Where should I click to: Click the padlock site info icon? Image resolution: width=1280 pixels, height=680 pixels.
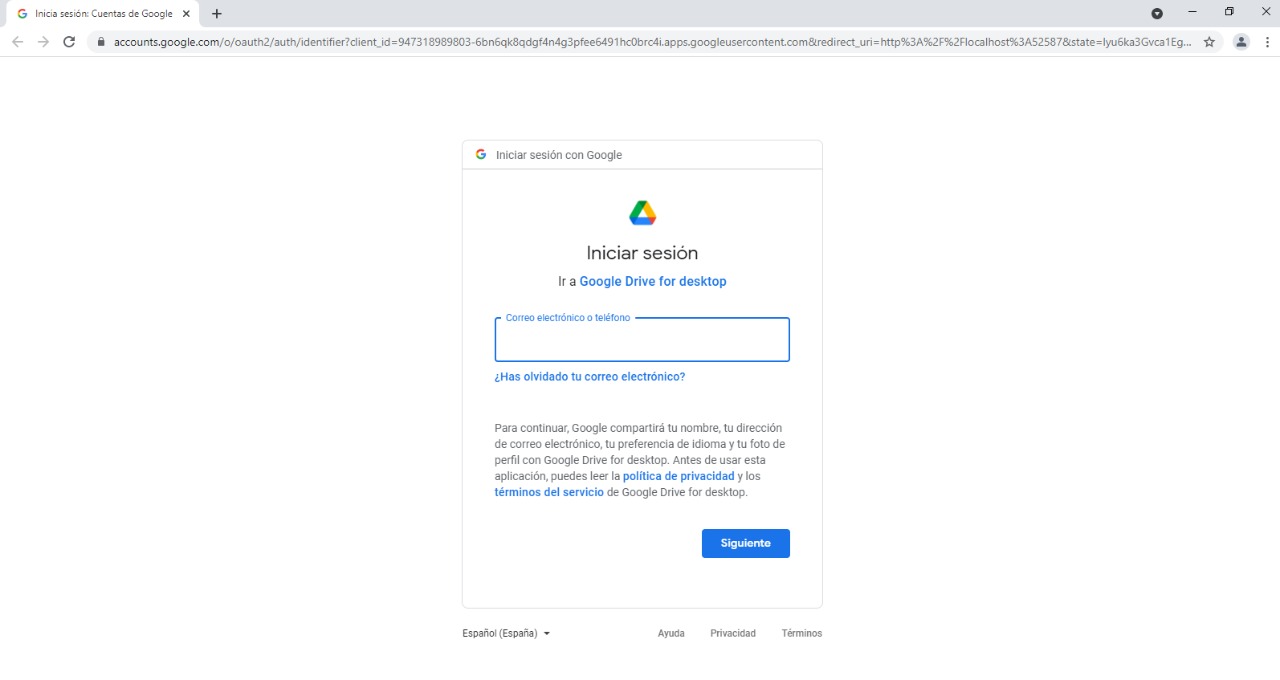(x=100, y=42)
